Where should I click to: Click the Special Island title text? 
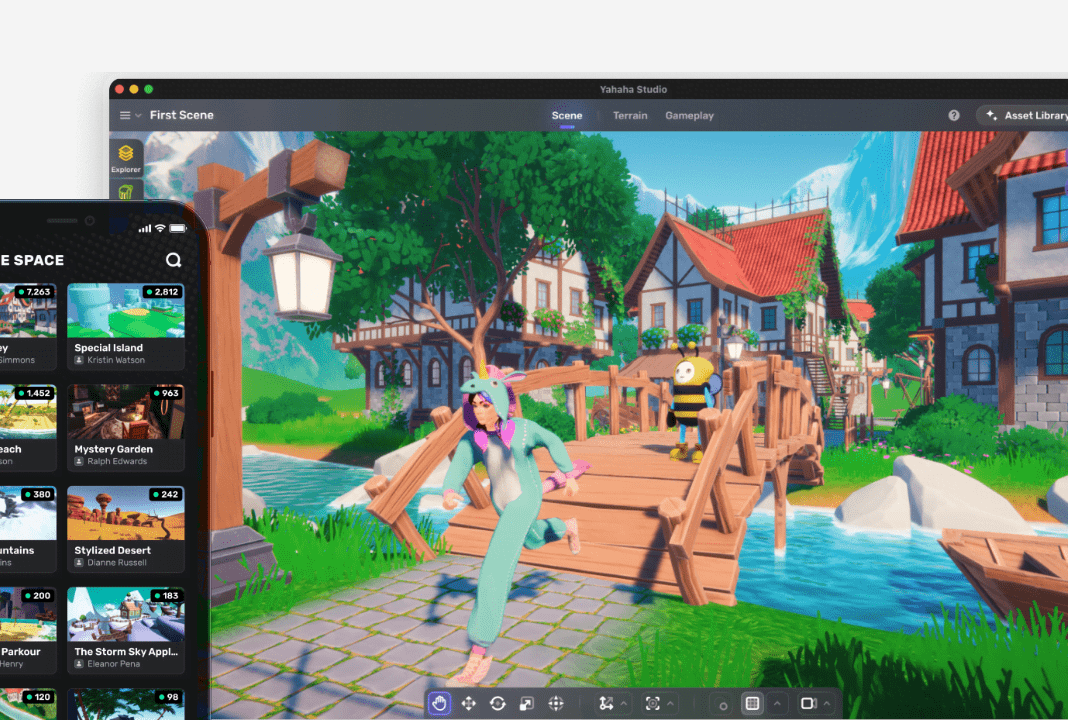point(108,347)
